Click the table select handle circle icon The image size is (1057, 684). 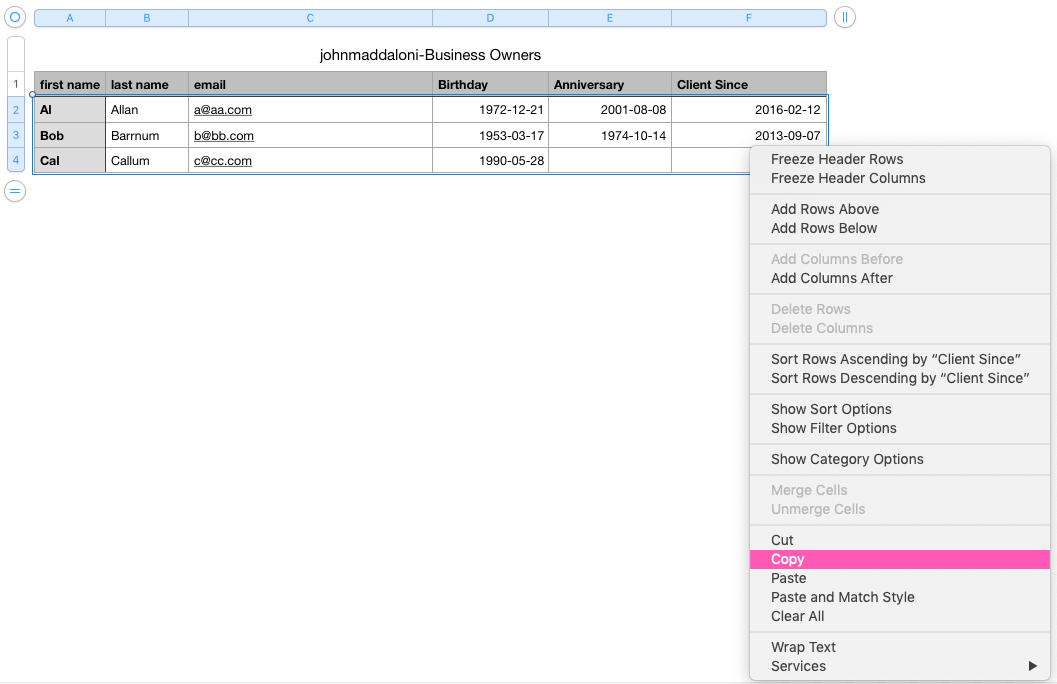pos(15,17)
